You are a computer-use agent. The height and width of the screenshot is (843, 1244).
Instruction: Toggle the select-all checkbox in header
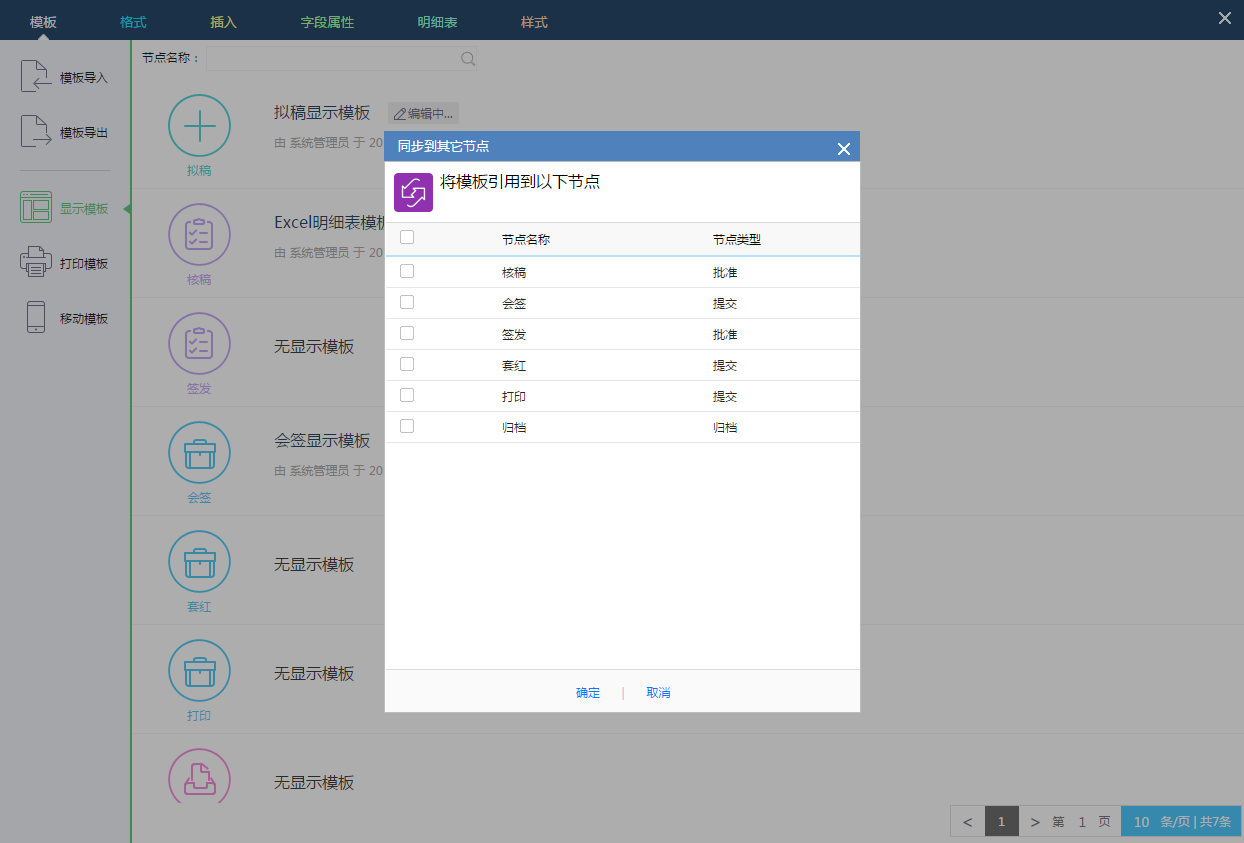click(407, 238)
